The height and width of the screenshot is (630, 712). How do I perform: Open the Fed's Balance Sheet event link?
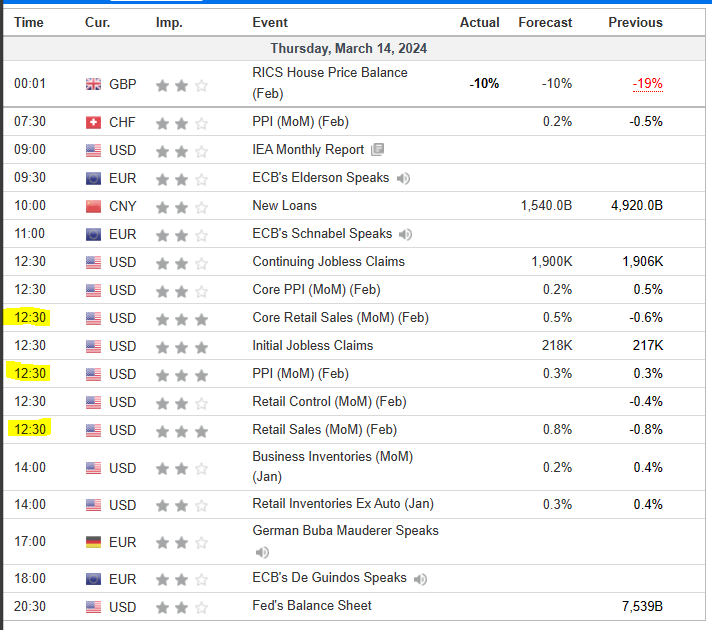(x=312, y=605)
